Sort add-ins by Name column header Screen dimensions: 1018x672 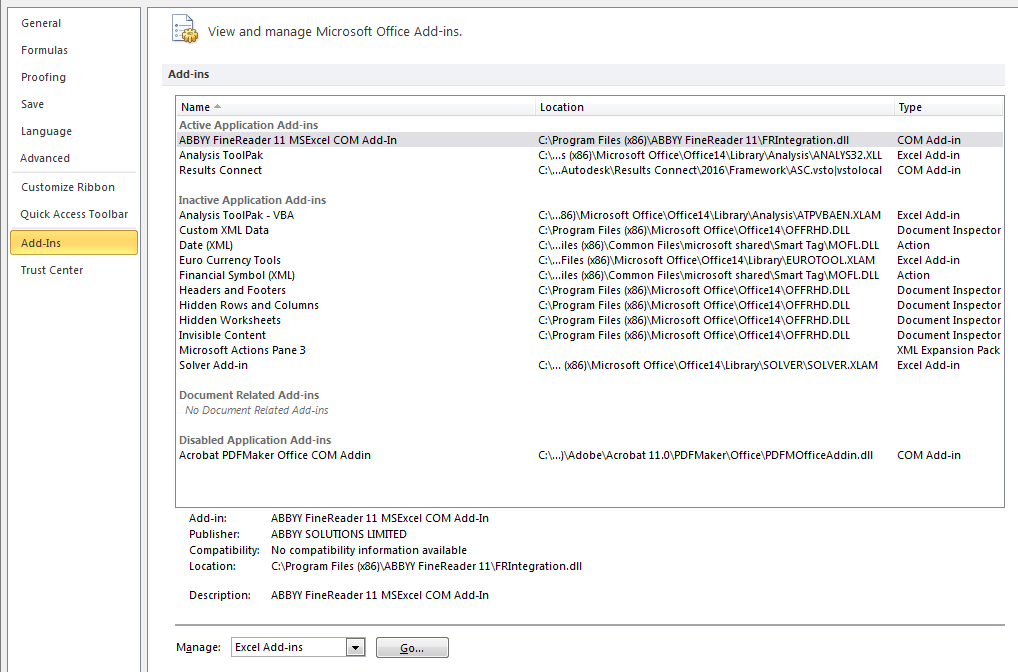coord(355,107)
